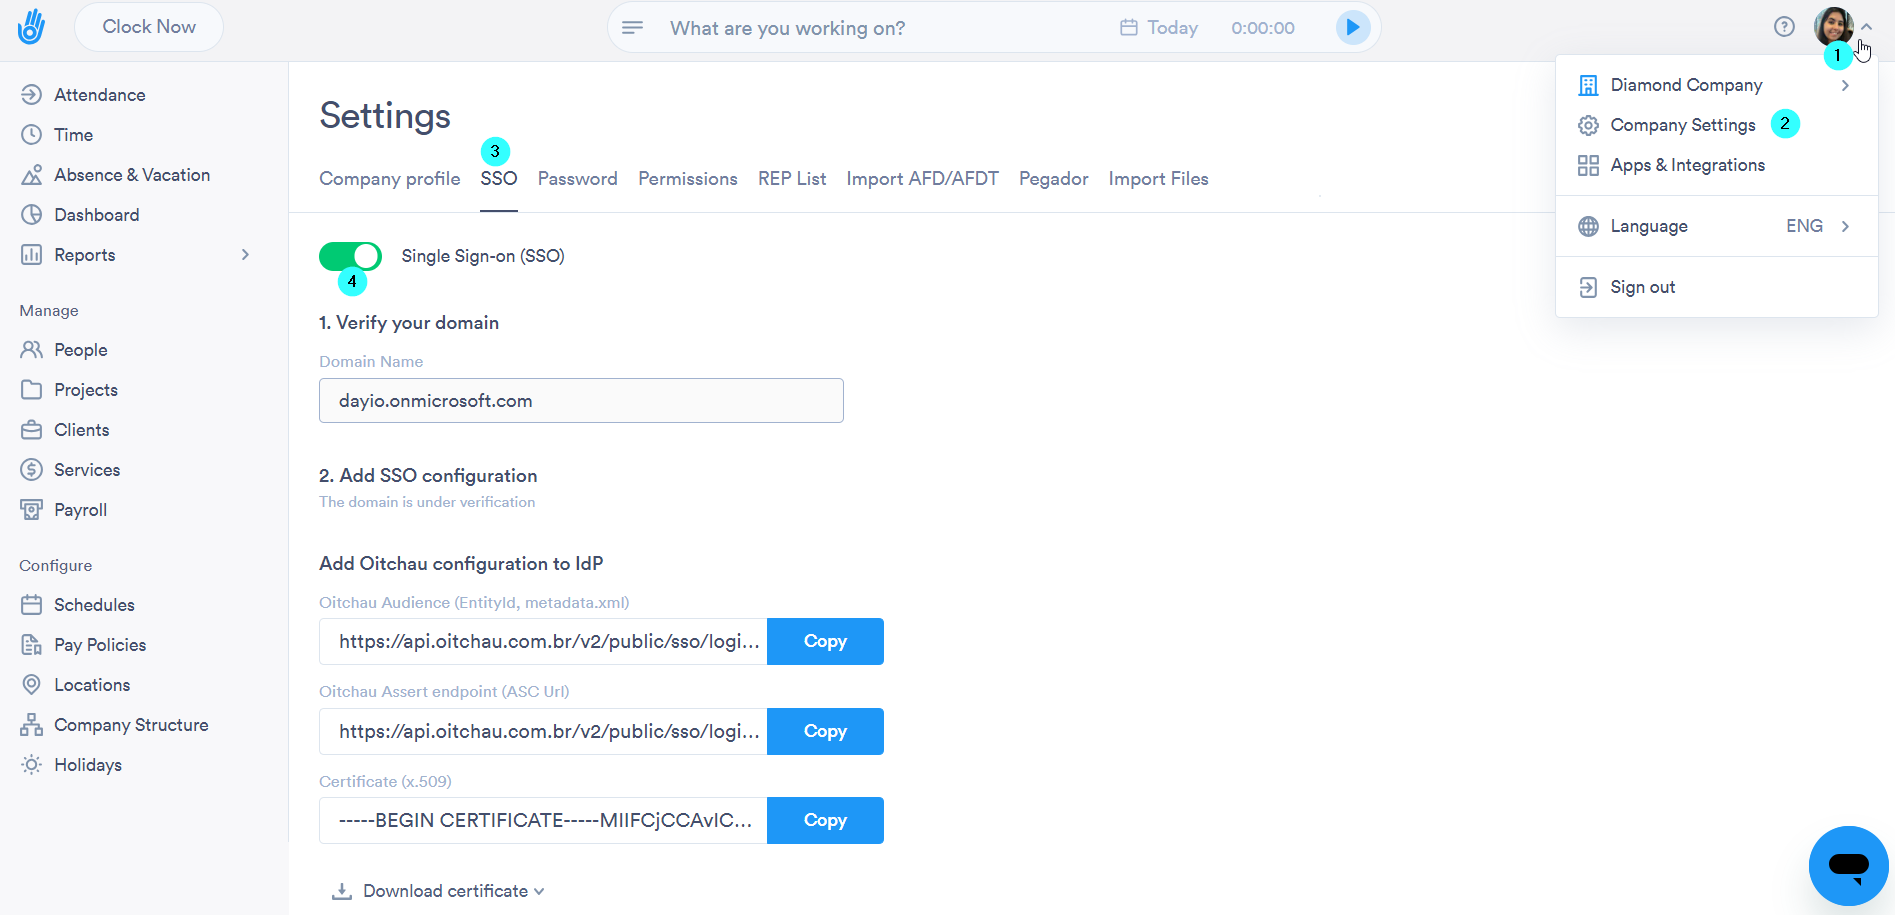Click the 0:00:00 timer display
This screenshot has width=1895, height=915.
[1263, 28]
